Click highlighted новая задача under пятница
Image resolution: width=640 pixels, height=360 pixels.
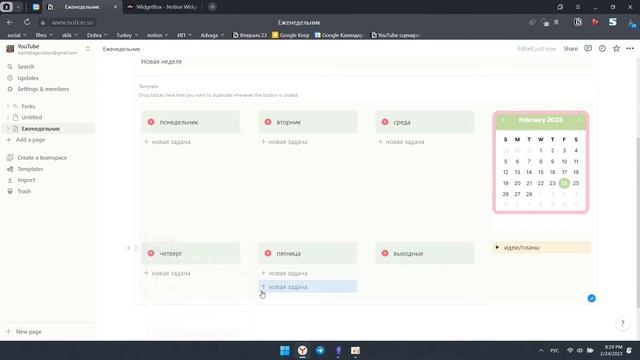(307, 287)
